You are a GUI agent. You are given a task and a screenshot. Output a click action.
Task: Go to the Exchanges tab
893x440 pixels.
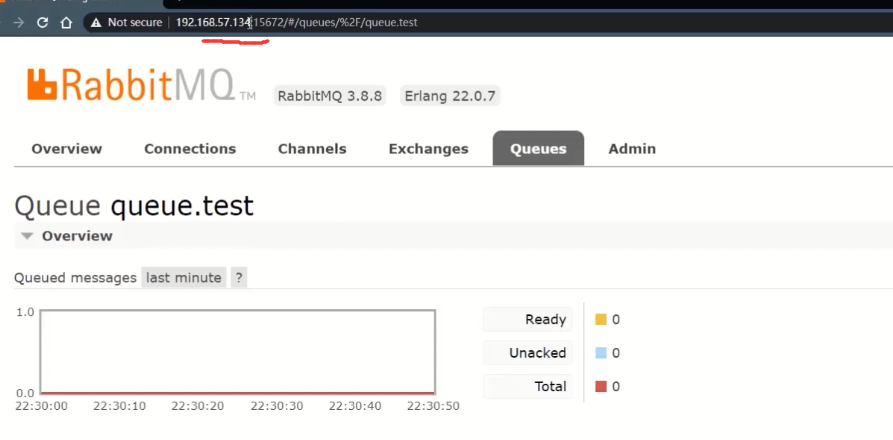[428, 149]
